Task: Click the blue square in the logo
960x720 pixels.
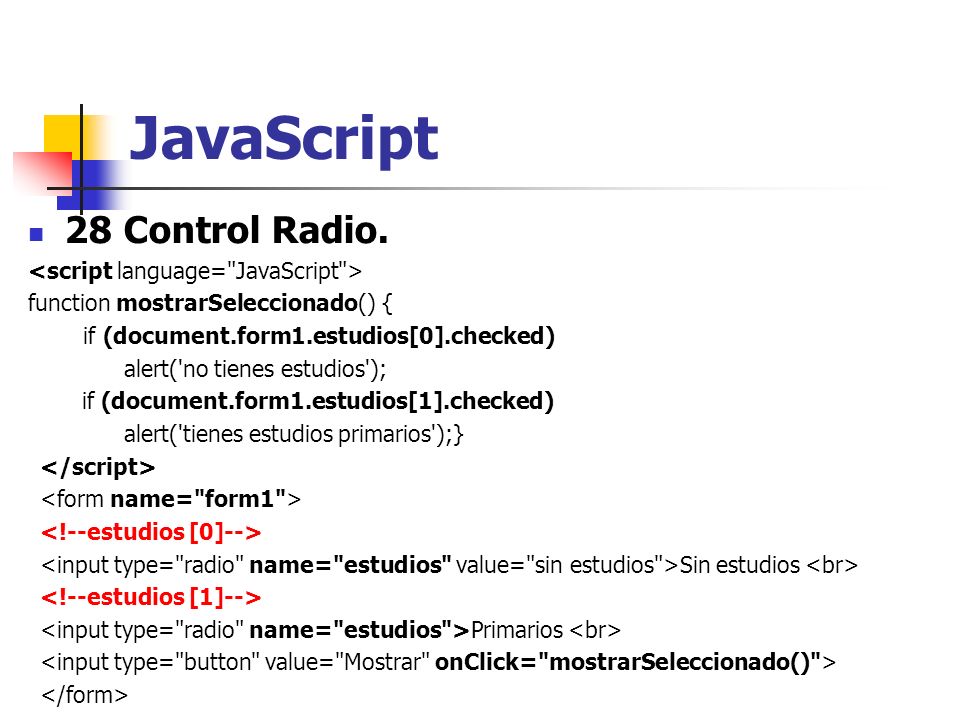Action: coord(92,184)
